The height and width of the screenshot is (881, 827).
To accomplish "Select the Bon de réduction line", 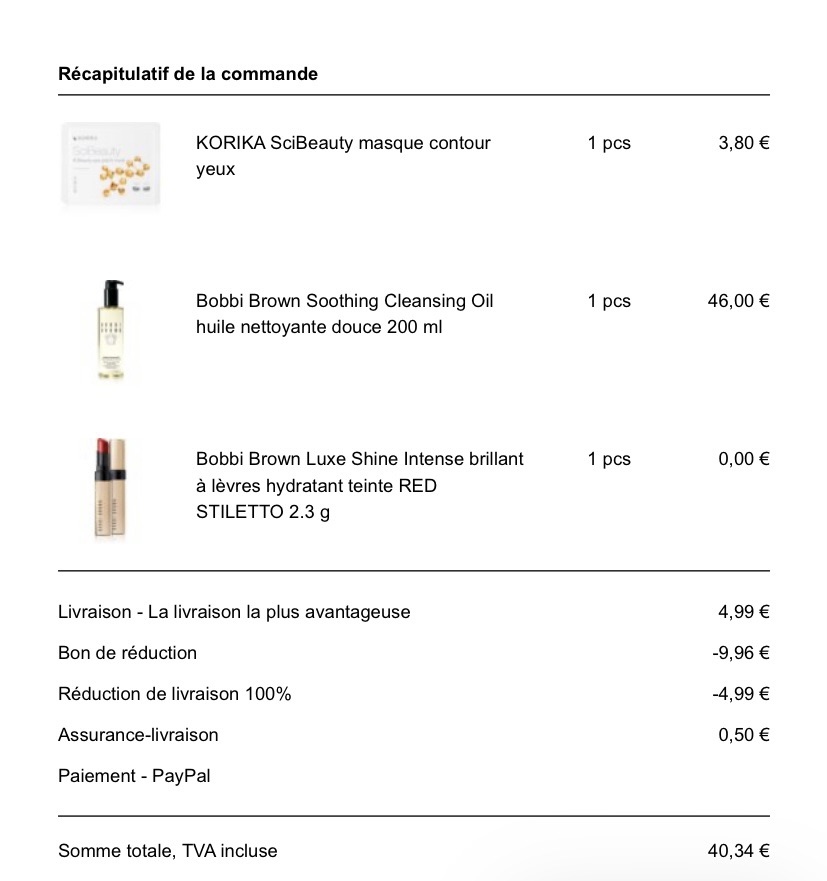I will [x=414, y=652].
